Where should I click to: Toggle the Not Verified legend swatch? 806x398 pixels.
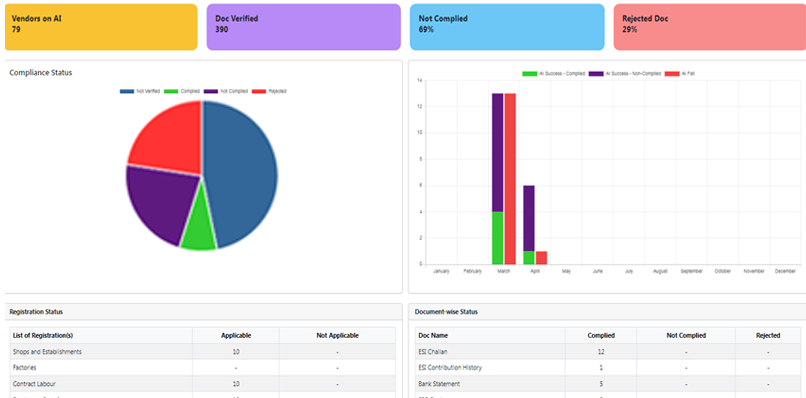126,91
